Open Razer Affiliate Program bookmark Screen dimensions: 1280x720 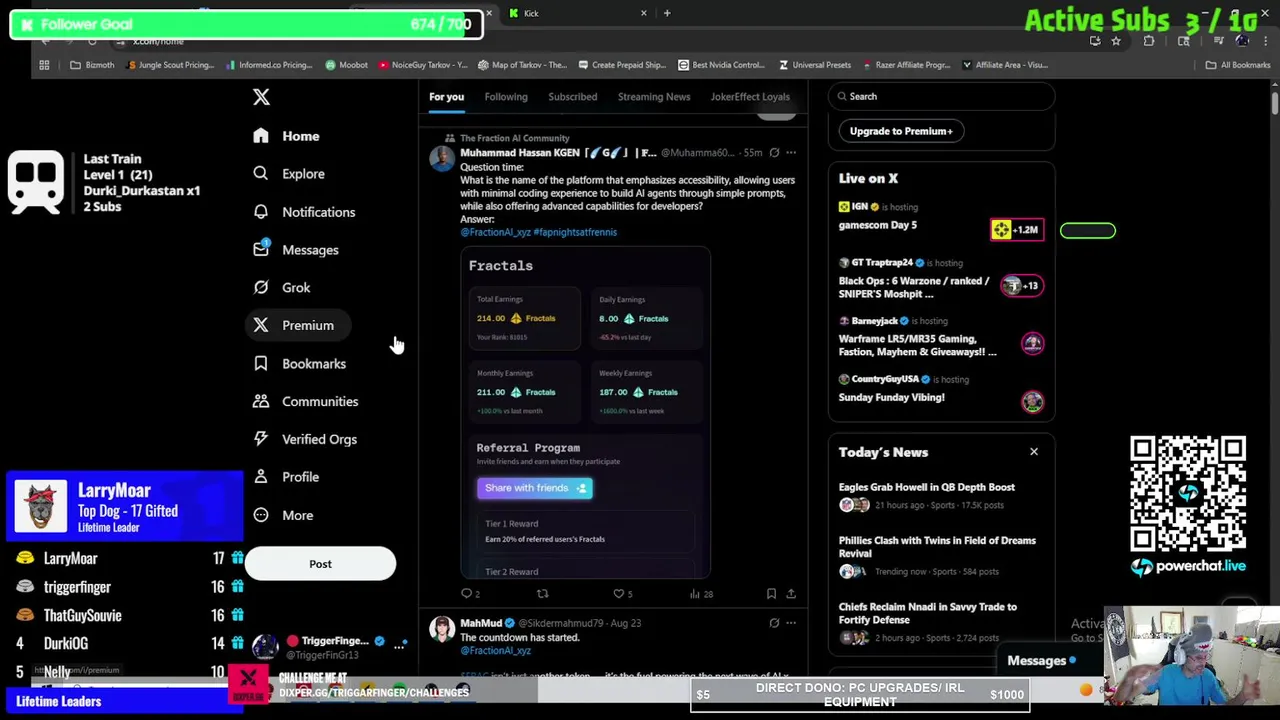coord(905,65)
